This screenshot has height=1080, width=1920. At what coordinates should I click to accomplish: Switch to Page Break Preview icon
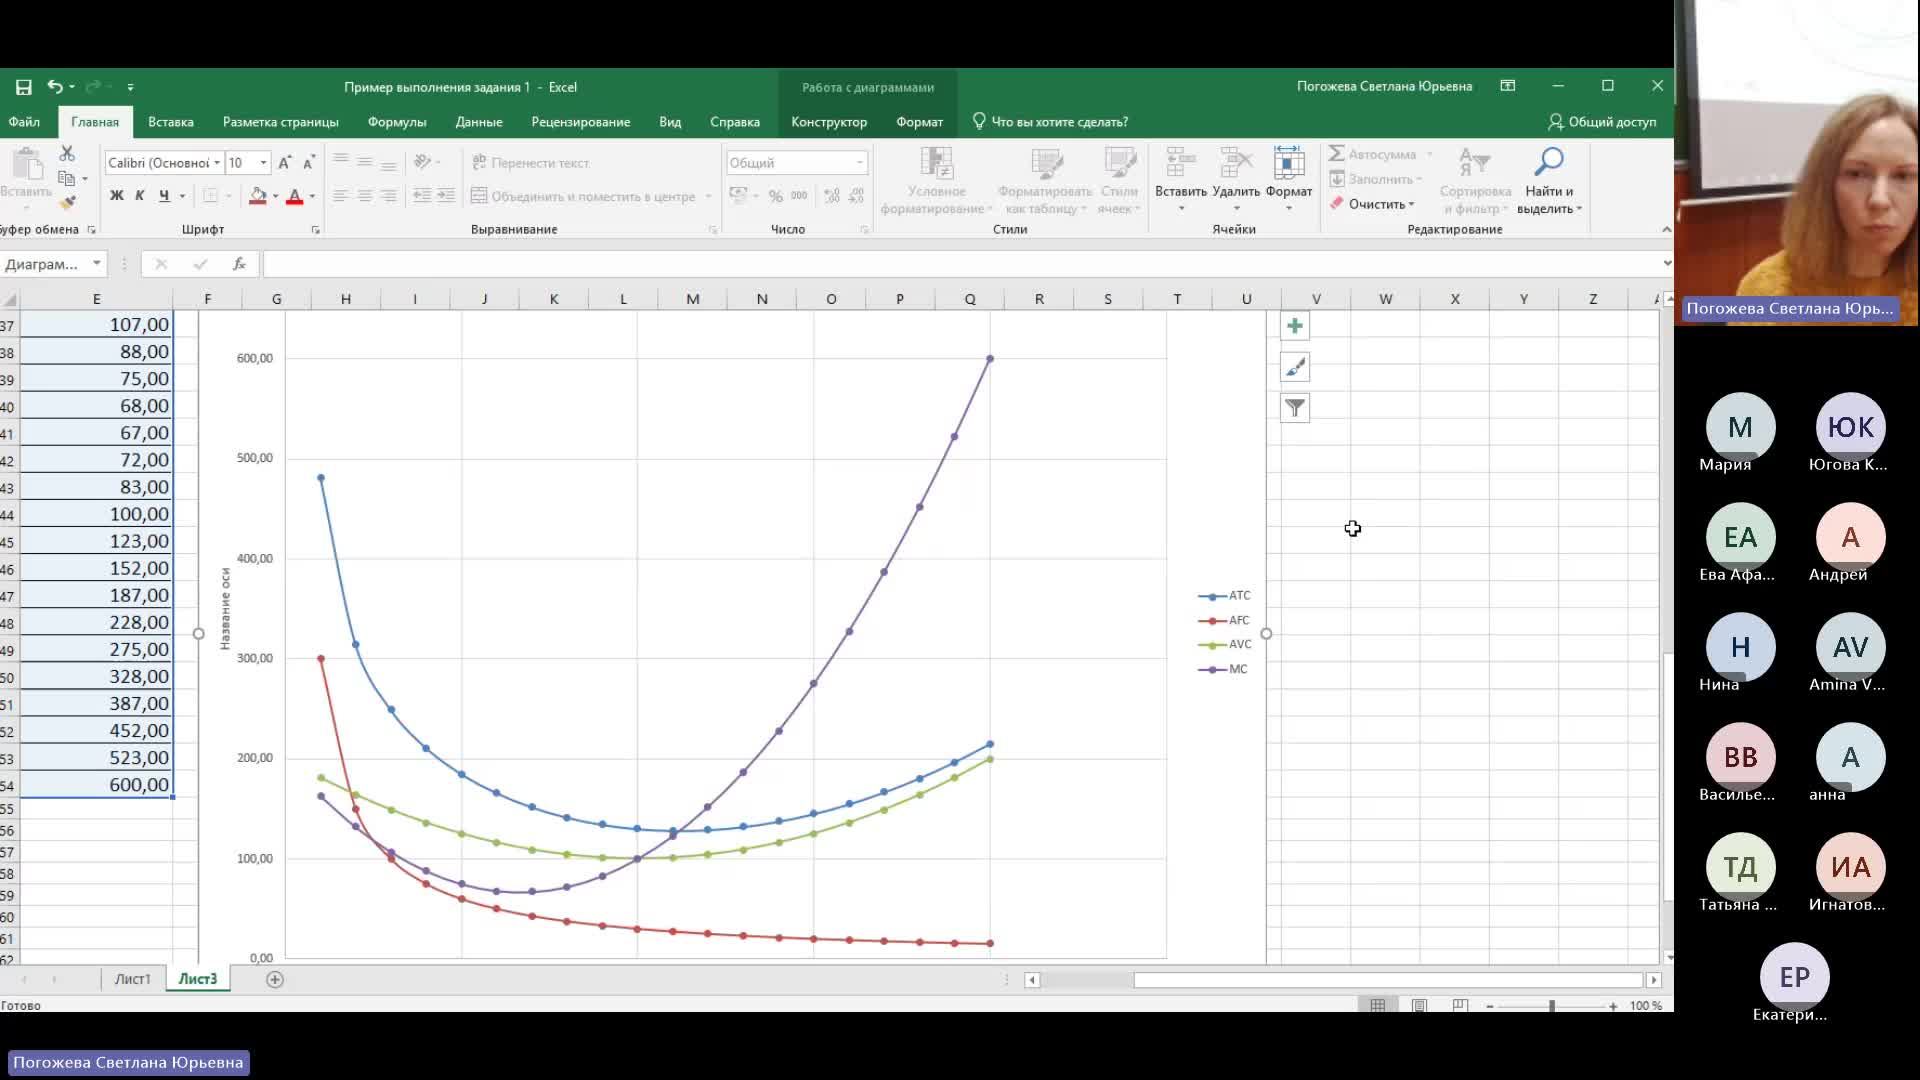click(x=1460, y=1006)
